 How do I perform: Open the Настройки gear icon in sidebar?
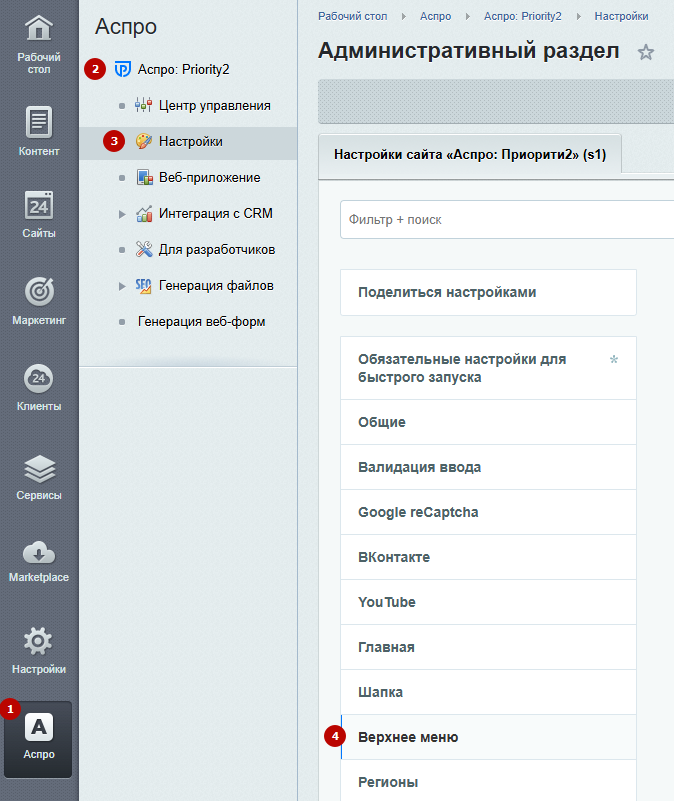click(x=39, y=641)
